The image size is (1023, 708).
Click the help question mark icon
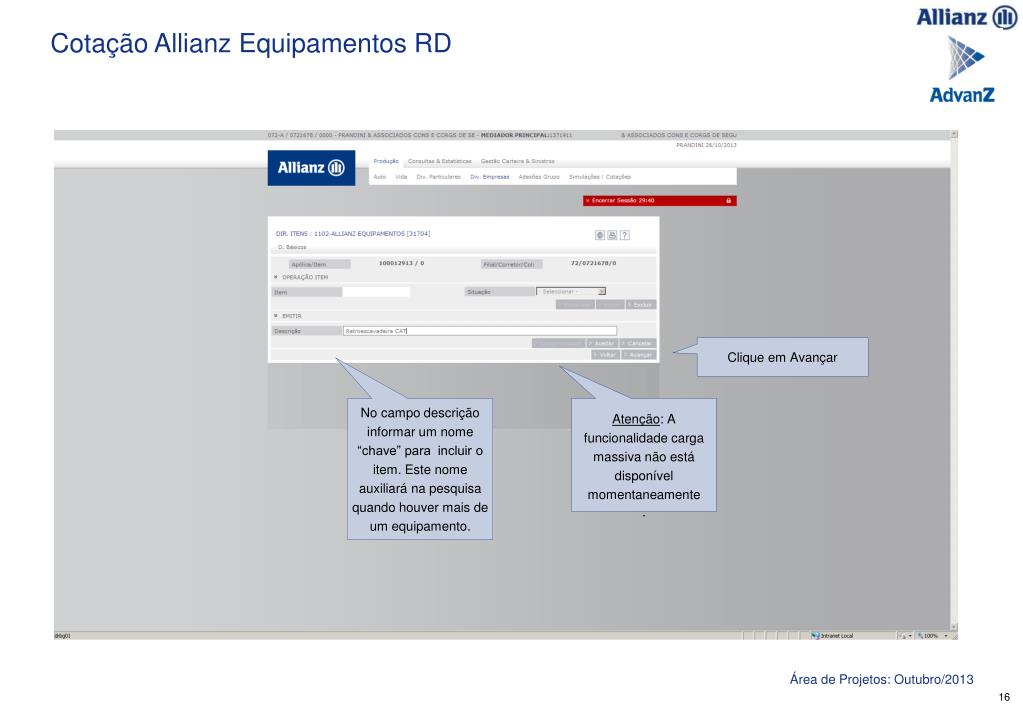[624, 235]
